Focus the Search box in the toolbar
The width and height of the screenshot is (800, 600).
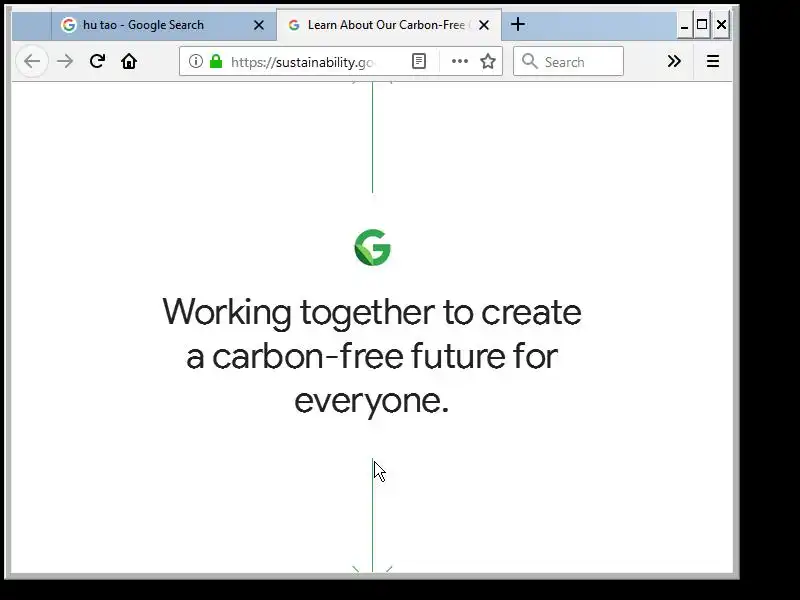point(568,61)
